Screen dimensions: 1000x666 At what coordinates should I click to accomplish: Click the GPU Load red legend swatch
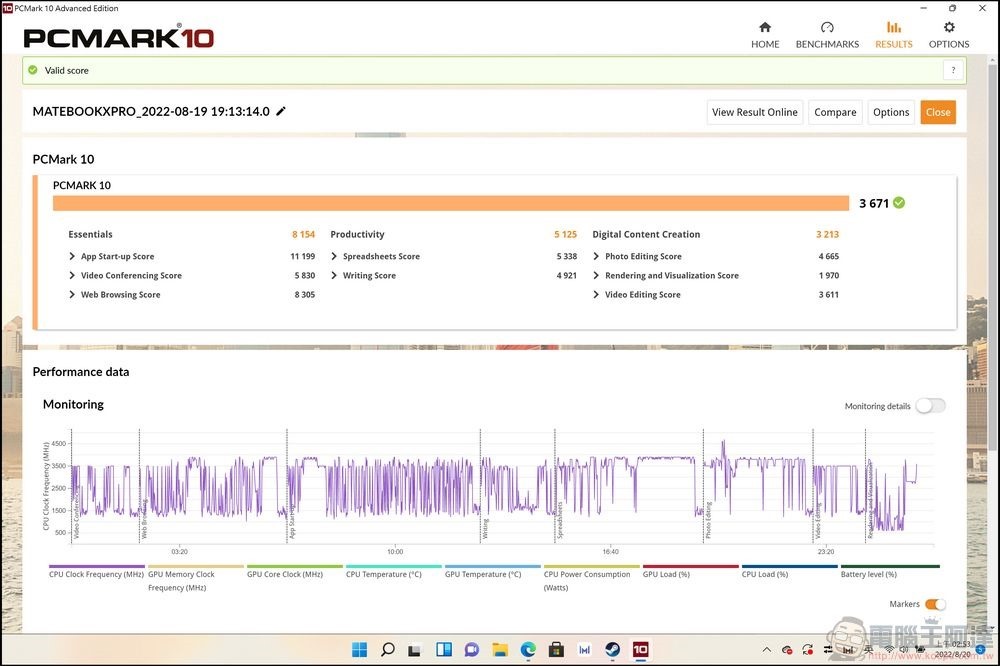coord(689,566)
